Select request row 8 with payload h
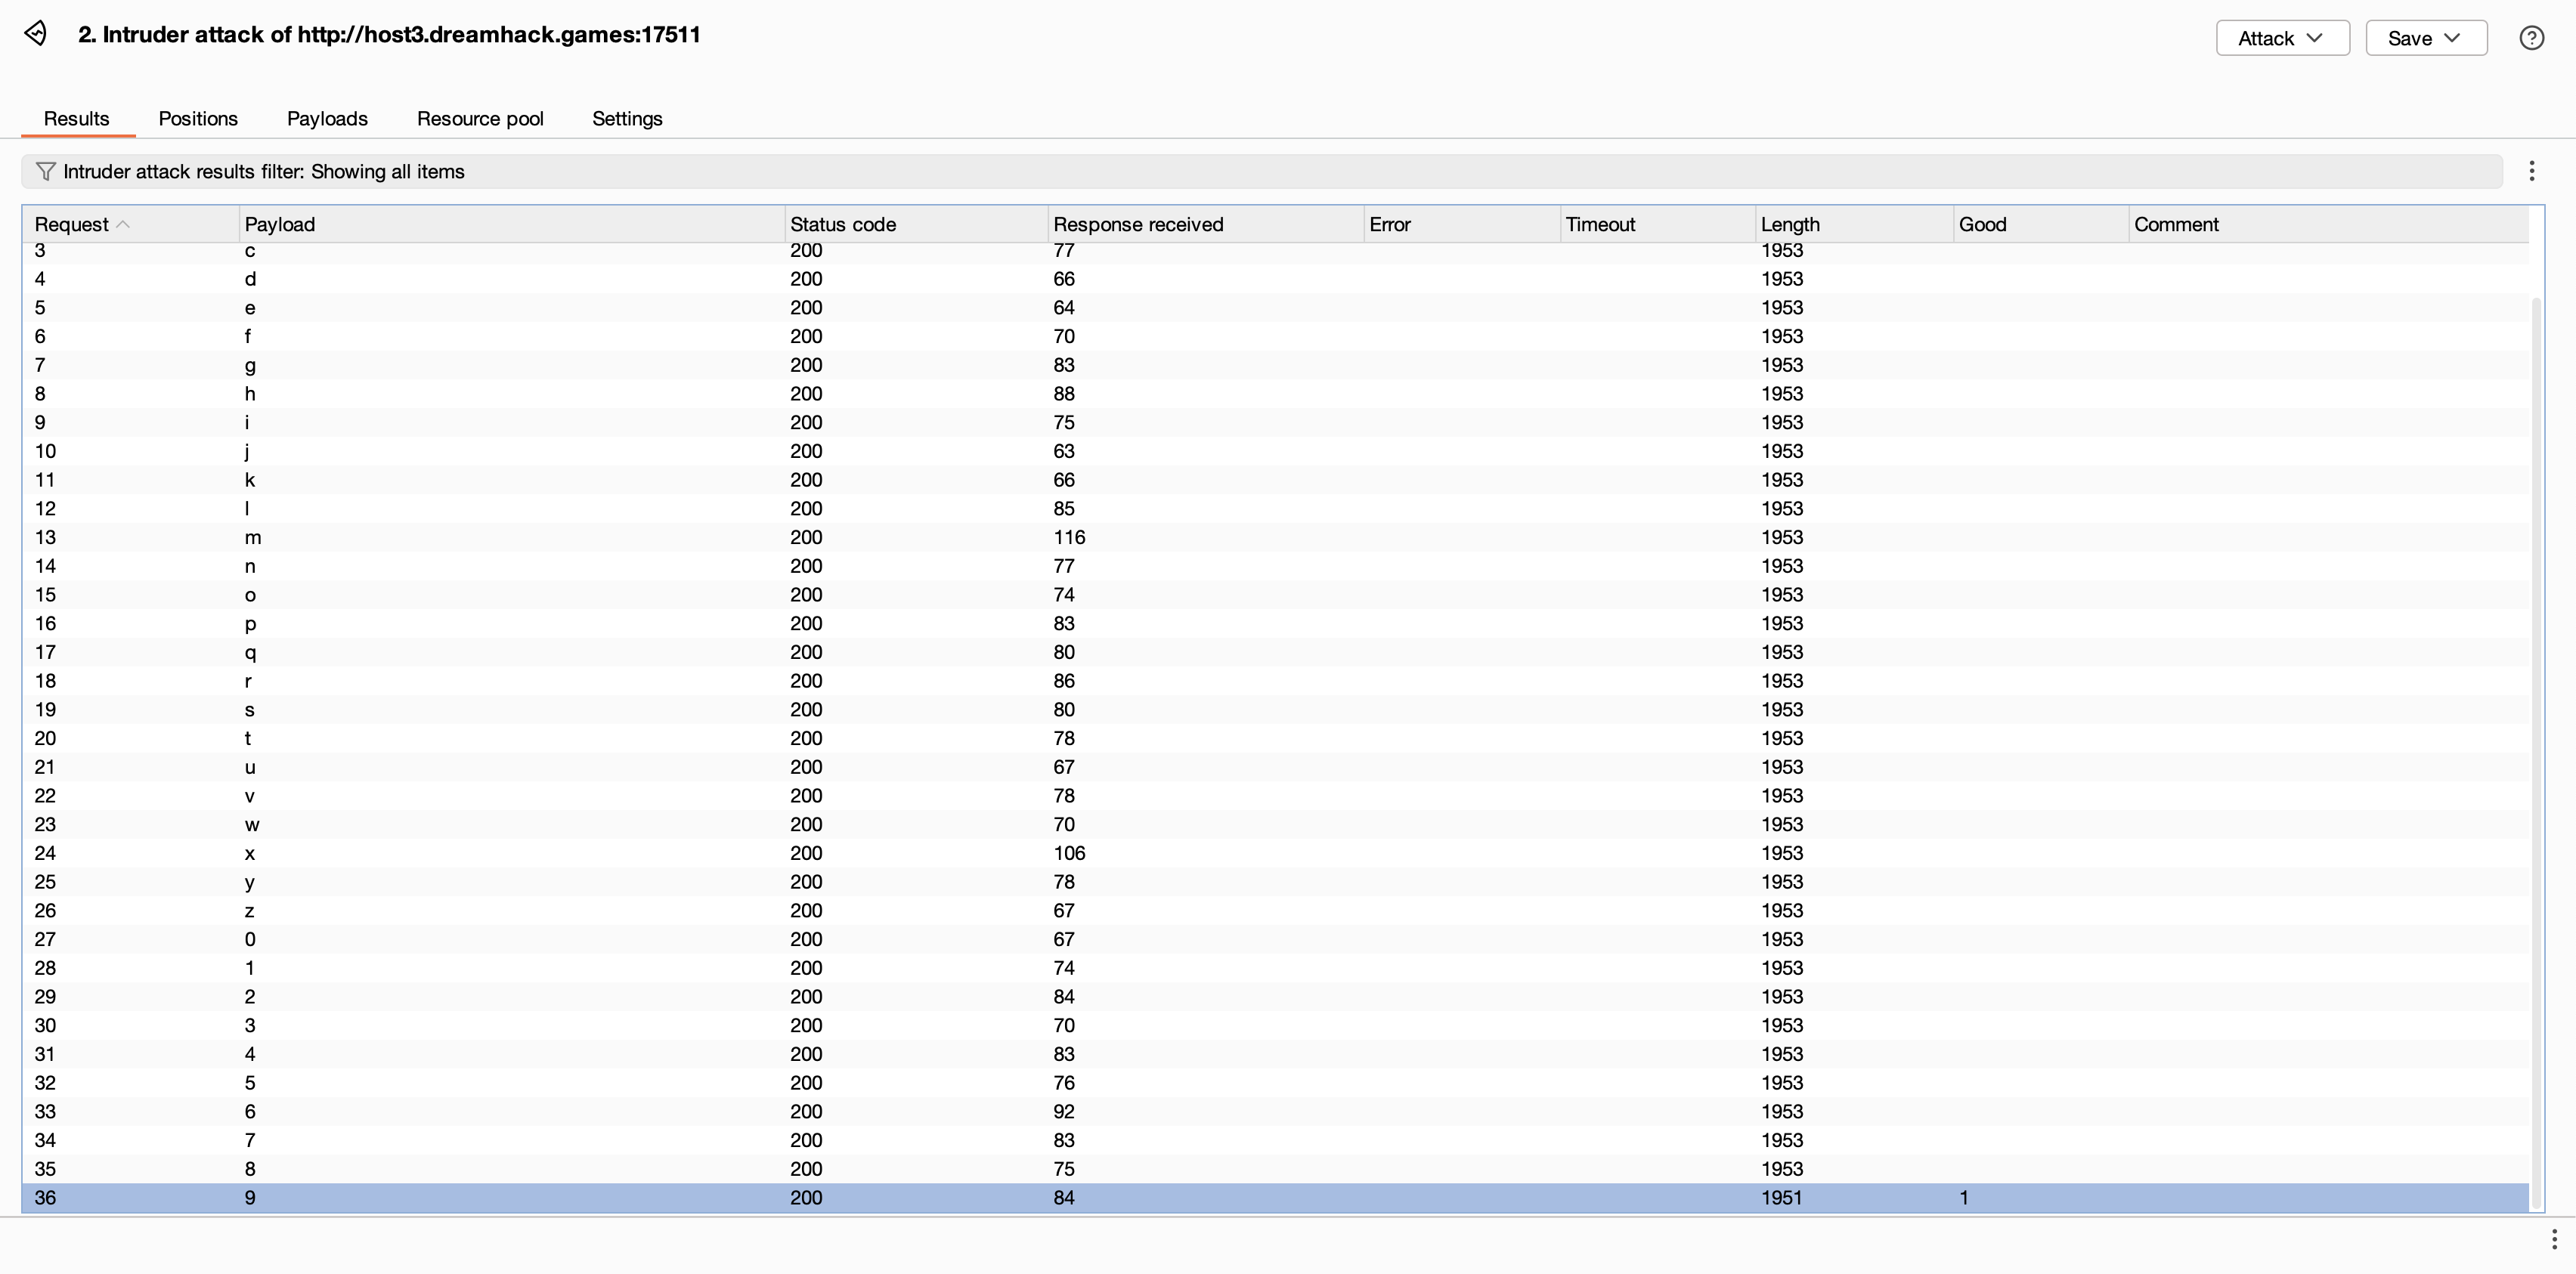 point(1276,394)
